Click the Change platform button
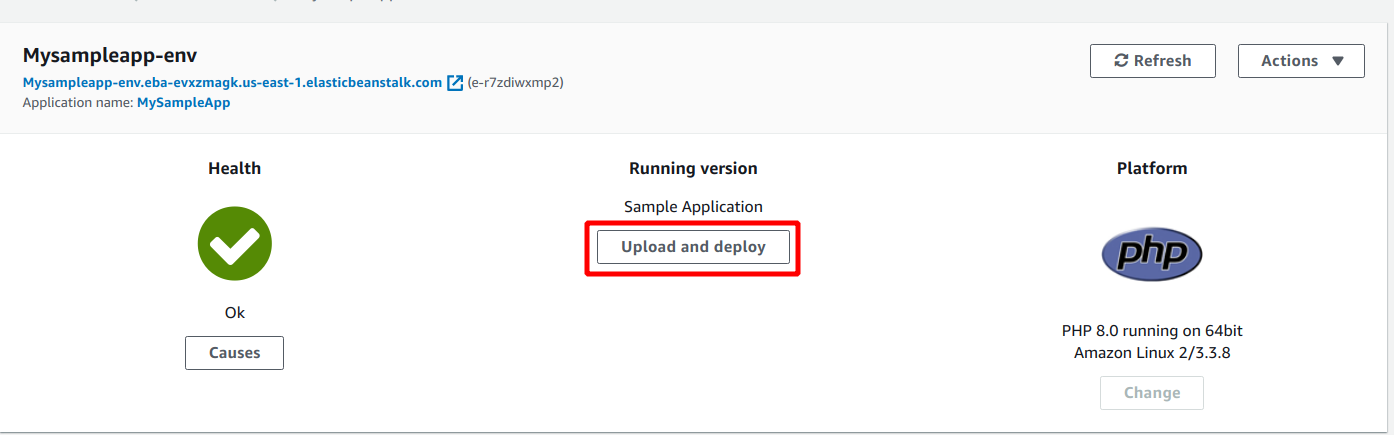 tap(1152, 393)
